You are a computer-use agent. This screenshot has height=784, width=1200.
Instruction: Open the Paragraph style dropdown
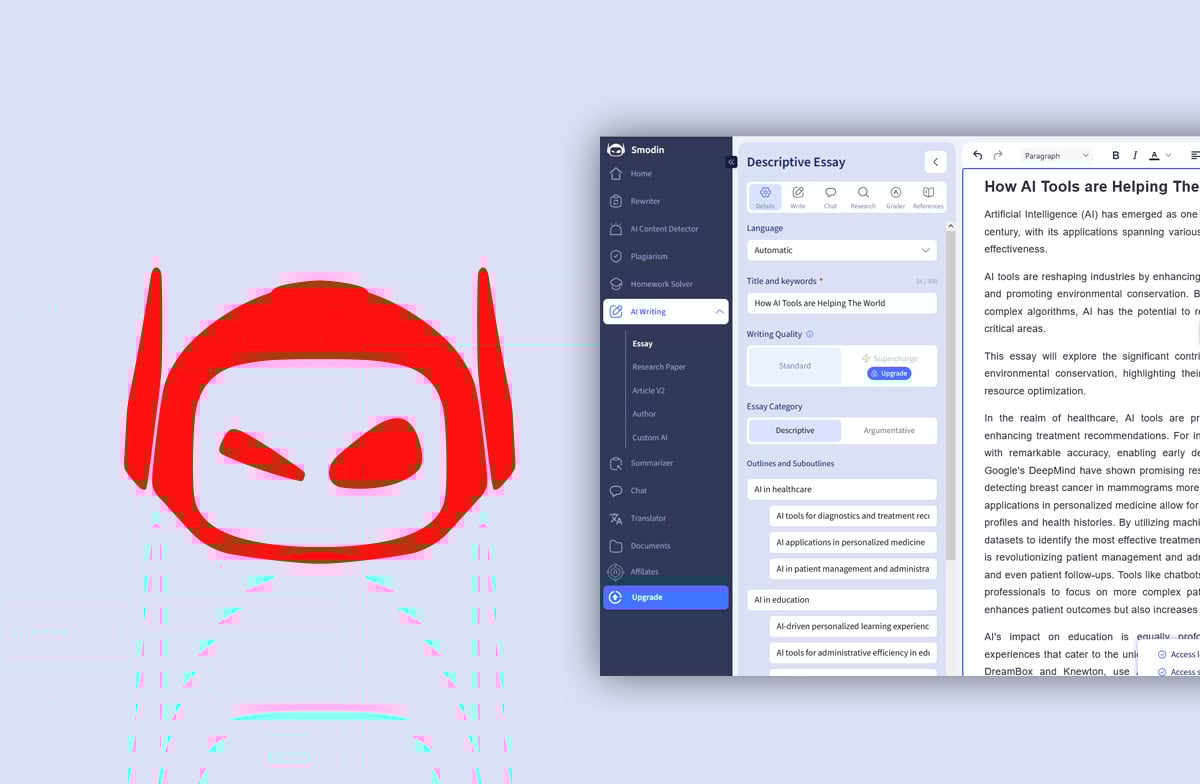click(x=1056, y=156)
